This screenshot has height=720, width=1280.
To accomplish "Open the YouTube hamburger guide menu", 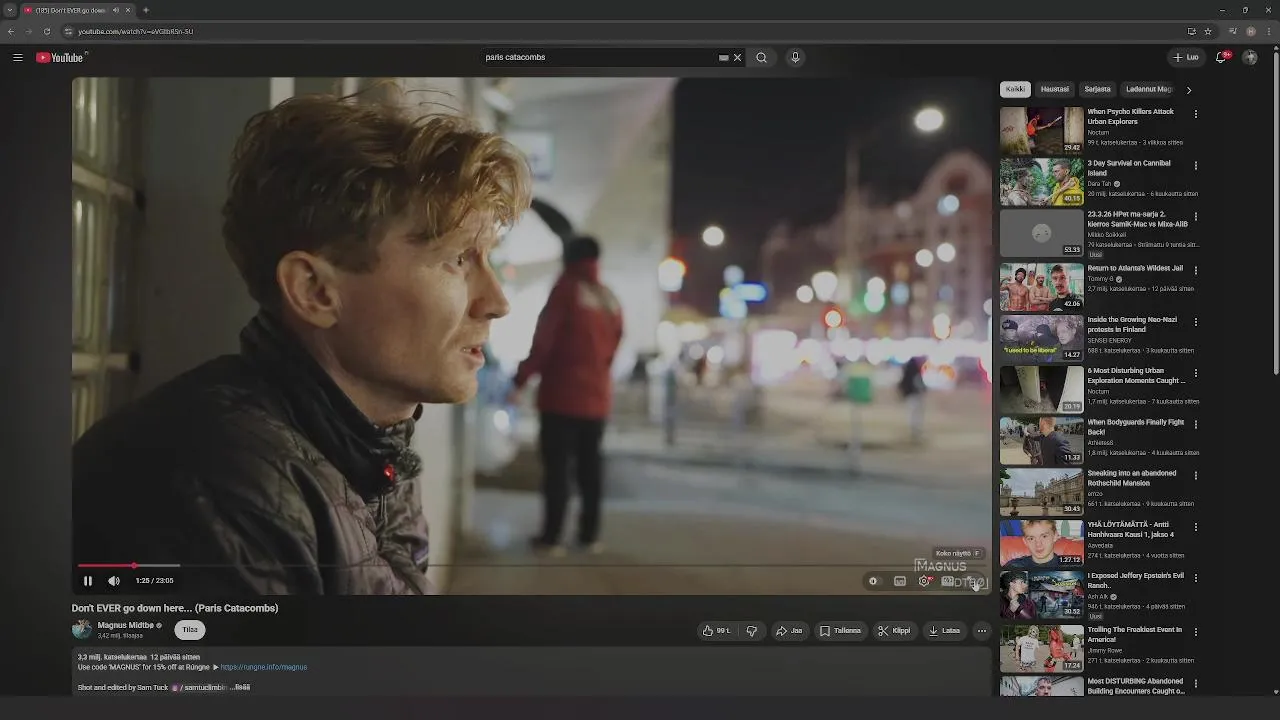I will pos(17,58).
